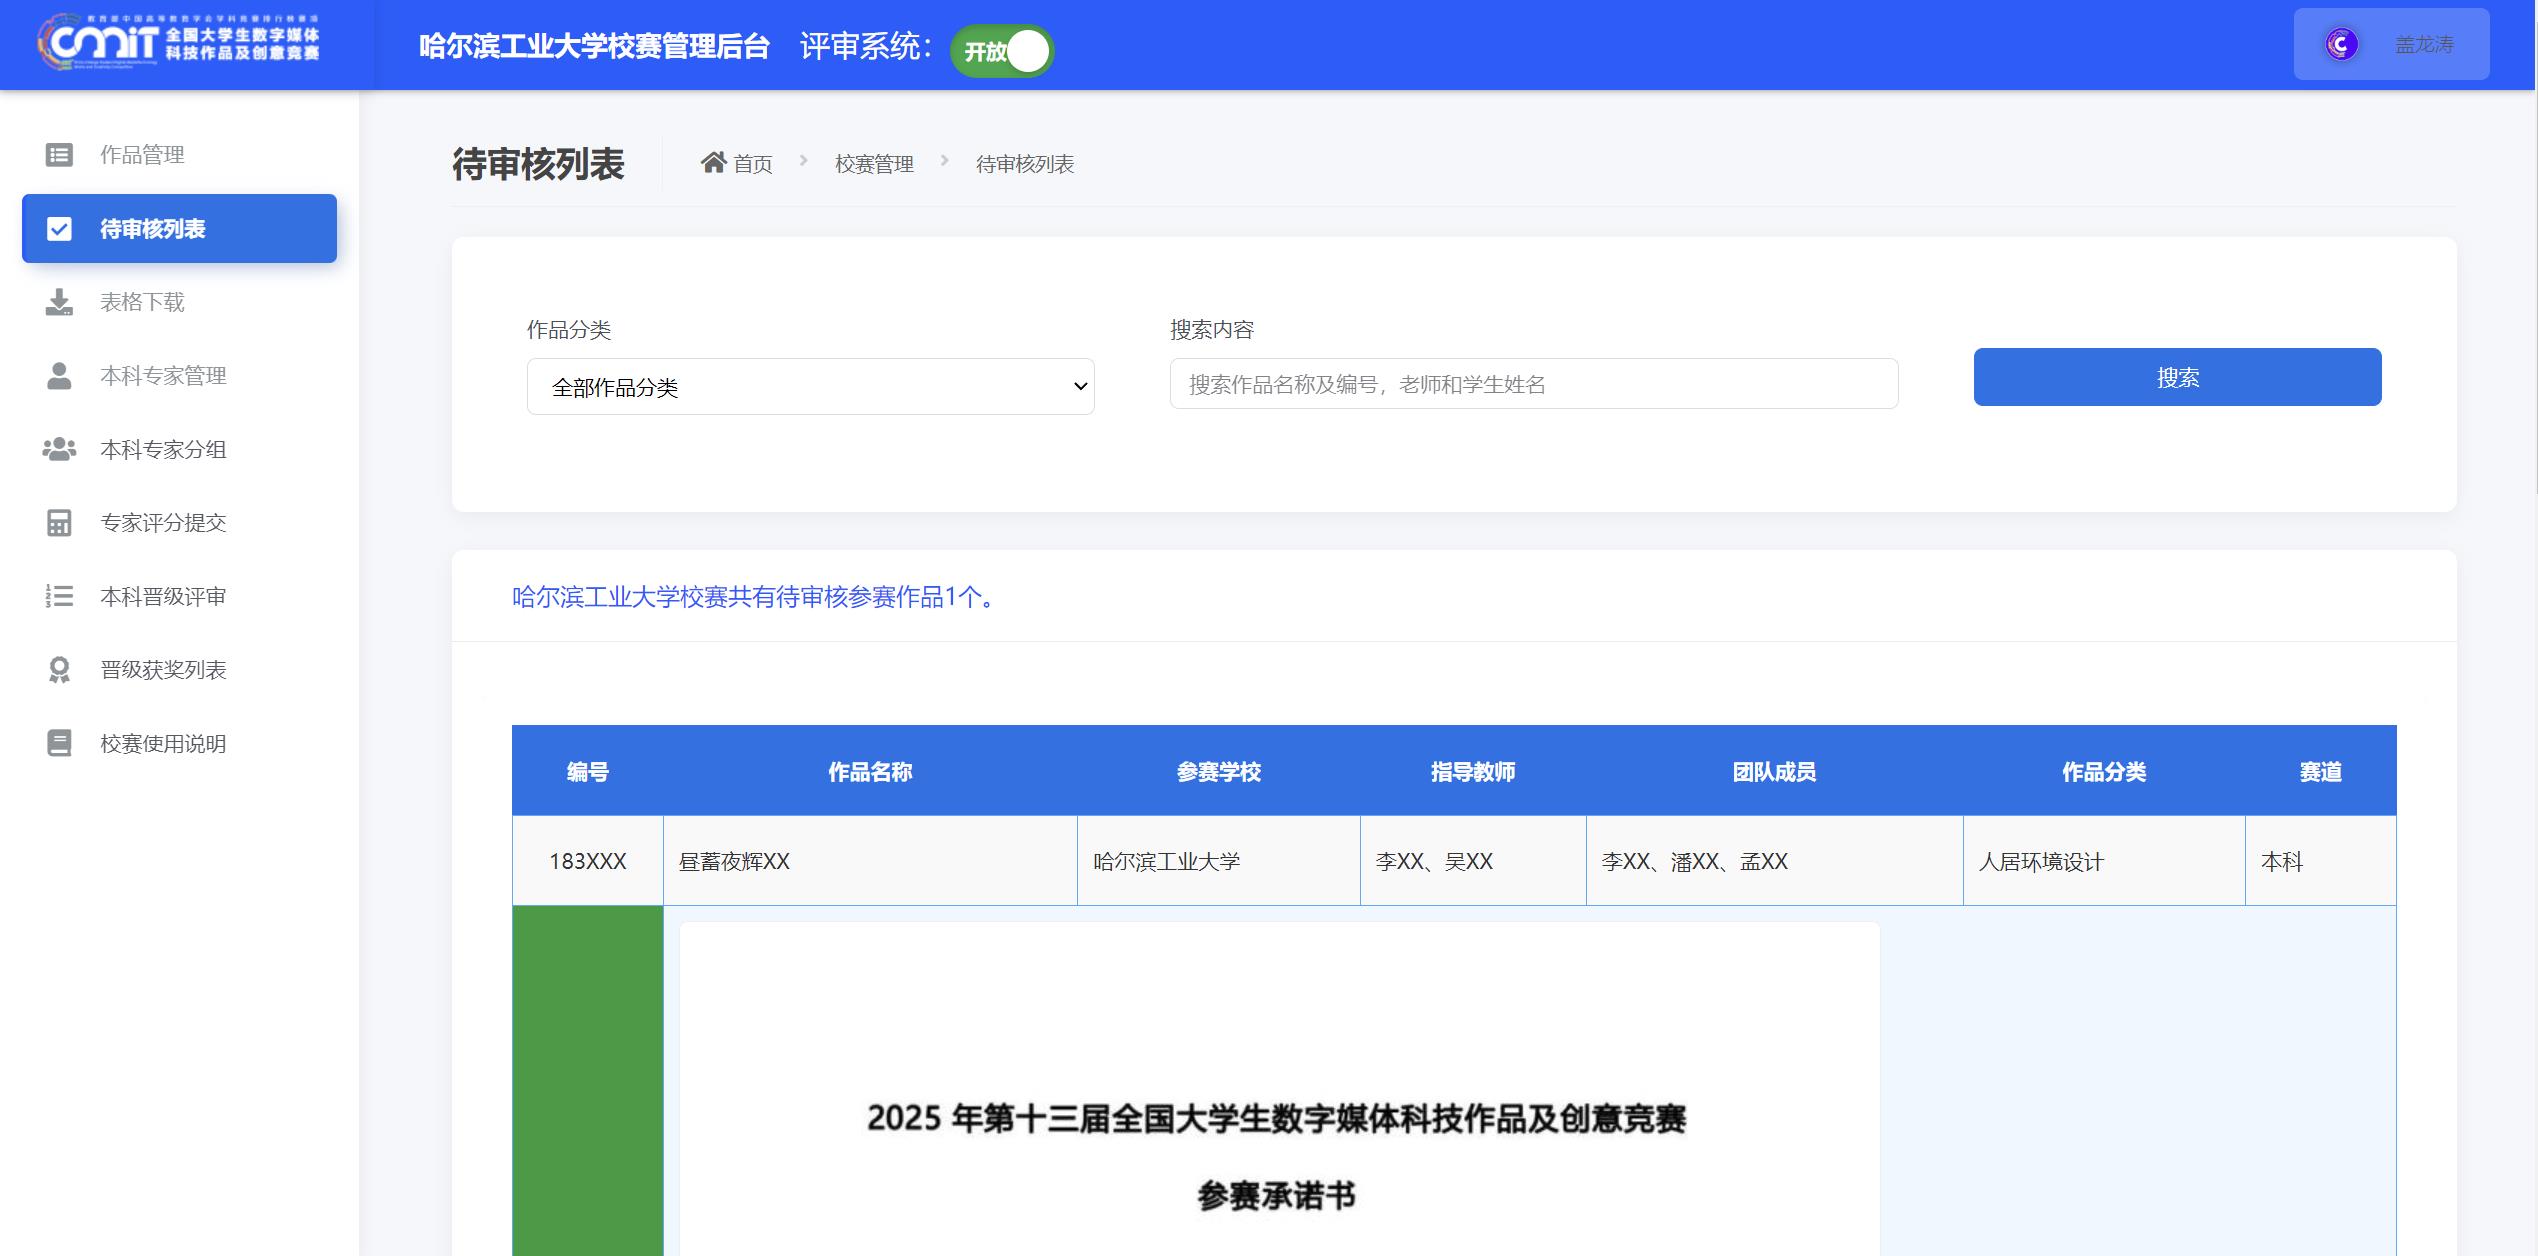
Task: Open 本科专家分组 menu item
Action: click(179, 449)
